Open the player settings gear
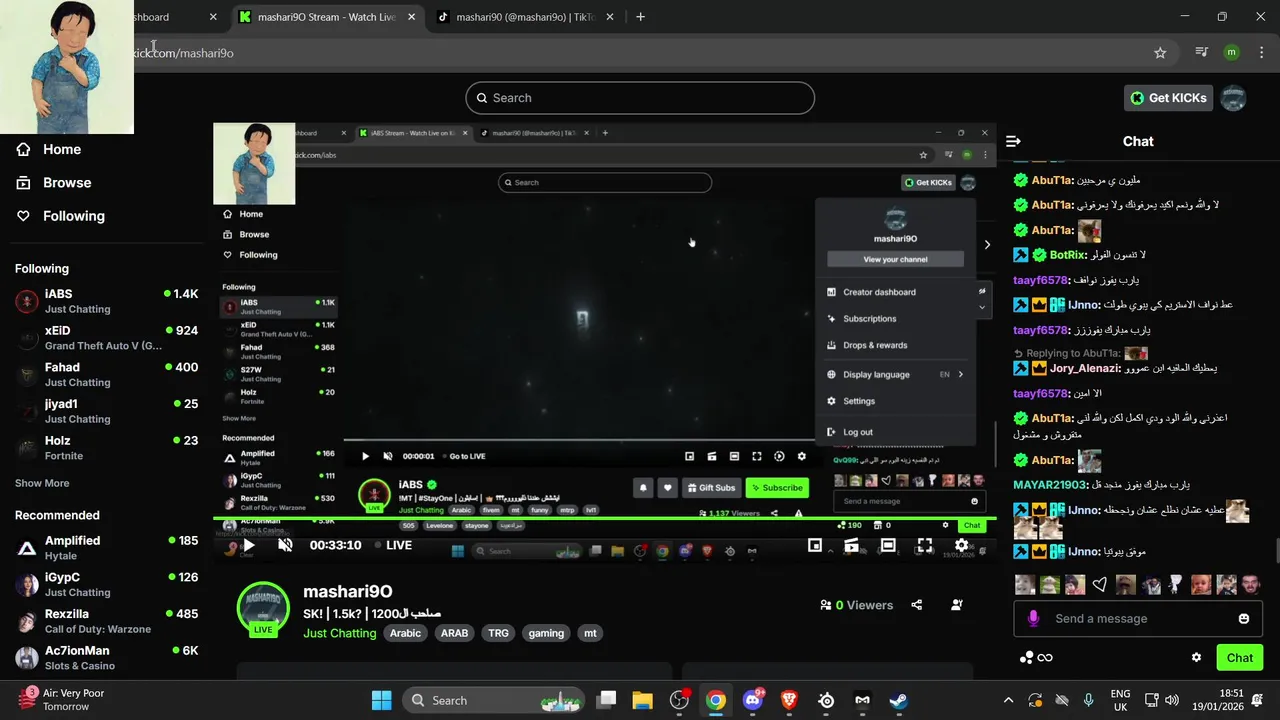The image size is (1280, 720). (x=961, y=545)
